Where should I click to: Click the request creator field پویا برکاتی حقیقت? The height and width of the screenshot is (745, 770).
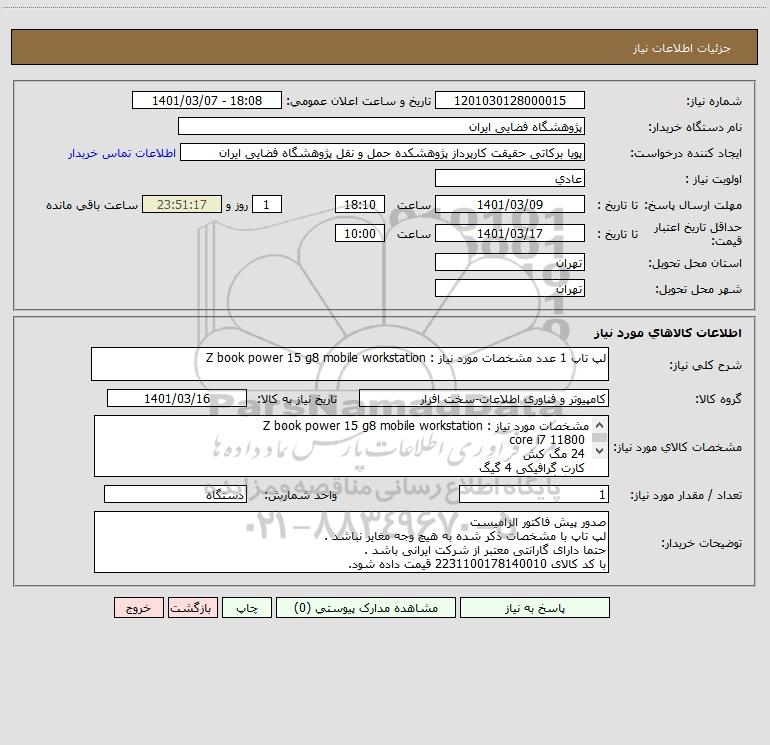(383, 153)
